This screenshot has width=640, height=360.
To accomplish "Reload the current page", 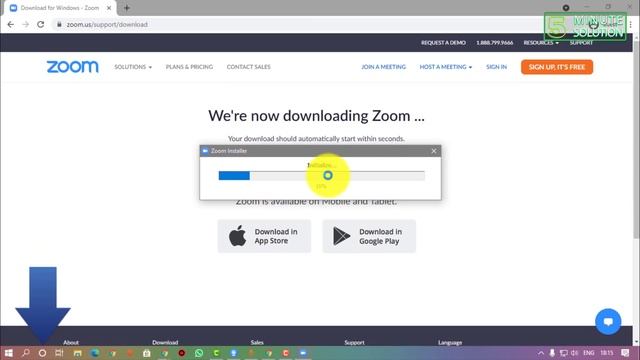I will pos(40,24).
